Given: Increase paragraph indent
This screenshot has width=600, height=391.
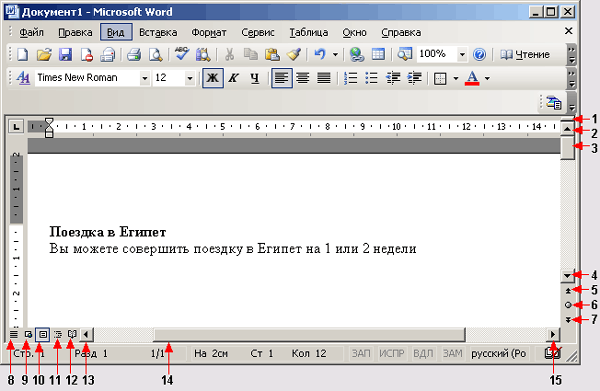Looking at the screenshot, I should 414,78.
